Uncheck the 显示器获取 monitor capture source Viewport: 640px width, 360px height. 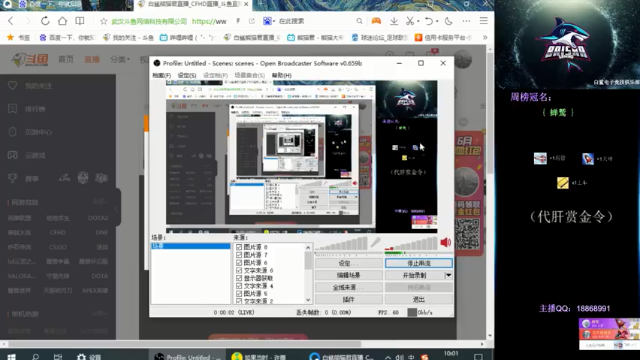coord(239,278)
